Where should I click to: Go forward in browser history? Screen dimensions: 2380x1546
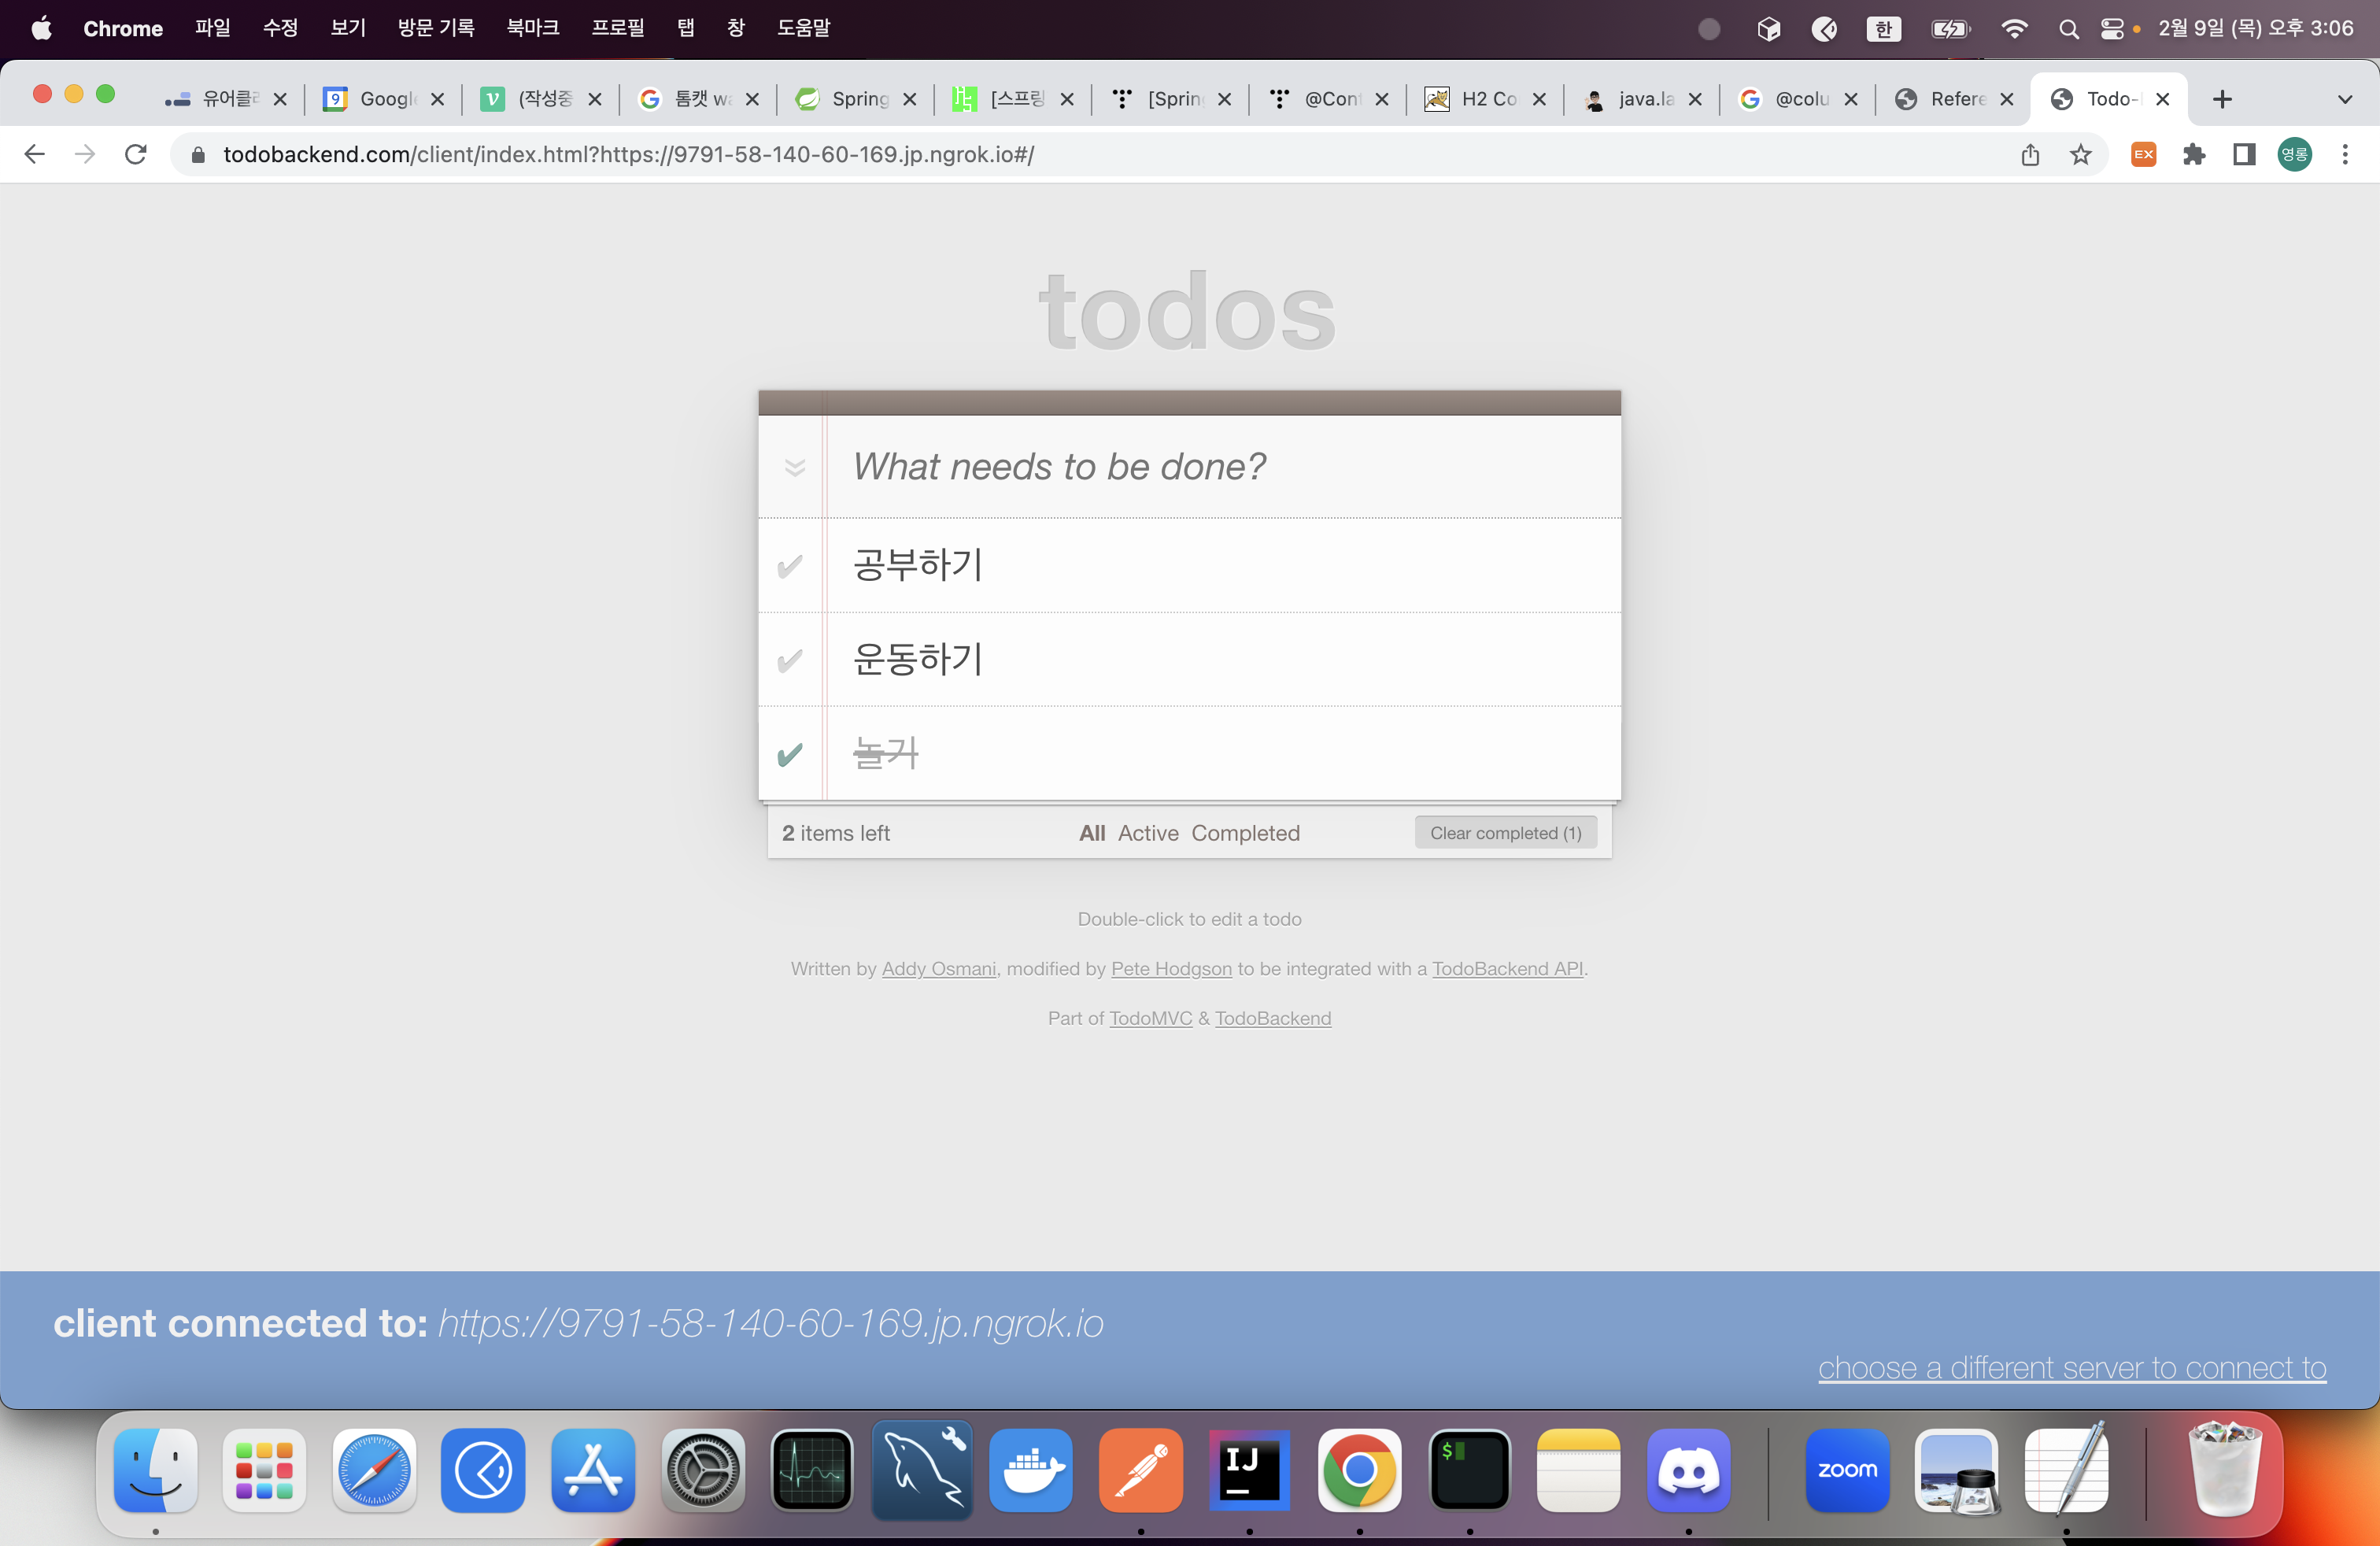85,154
